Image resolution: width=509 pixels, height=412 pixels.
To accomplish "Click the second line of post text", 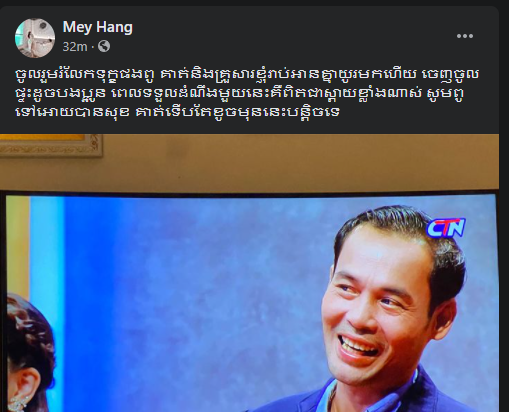I will click(239, 94).
